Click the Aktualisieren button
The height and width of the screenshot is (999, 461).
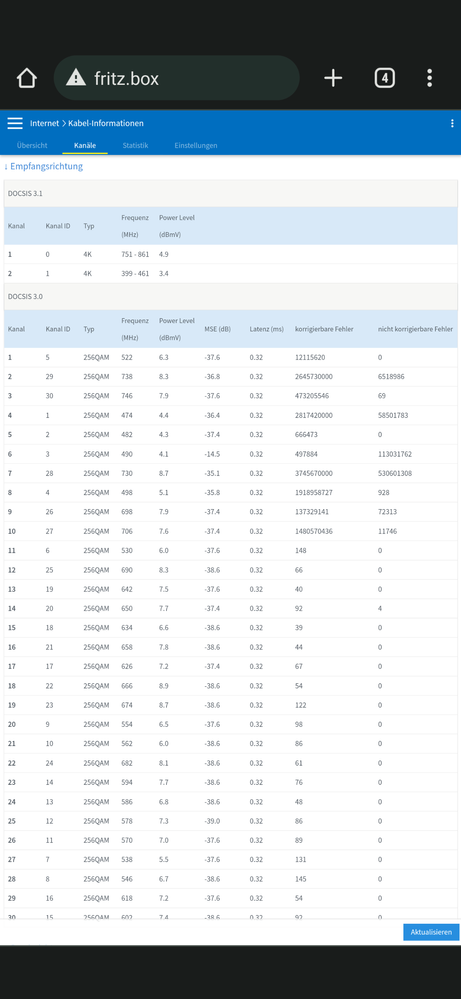click(x=431, y=931)
